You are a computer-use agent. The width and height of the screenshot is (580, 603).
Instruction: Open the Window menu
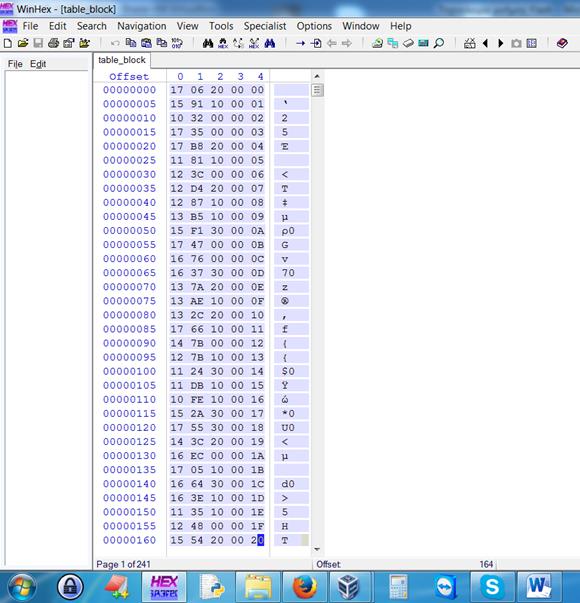point(361,26)
